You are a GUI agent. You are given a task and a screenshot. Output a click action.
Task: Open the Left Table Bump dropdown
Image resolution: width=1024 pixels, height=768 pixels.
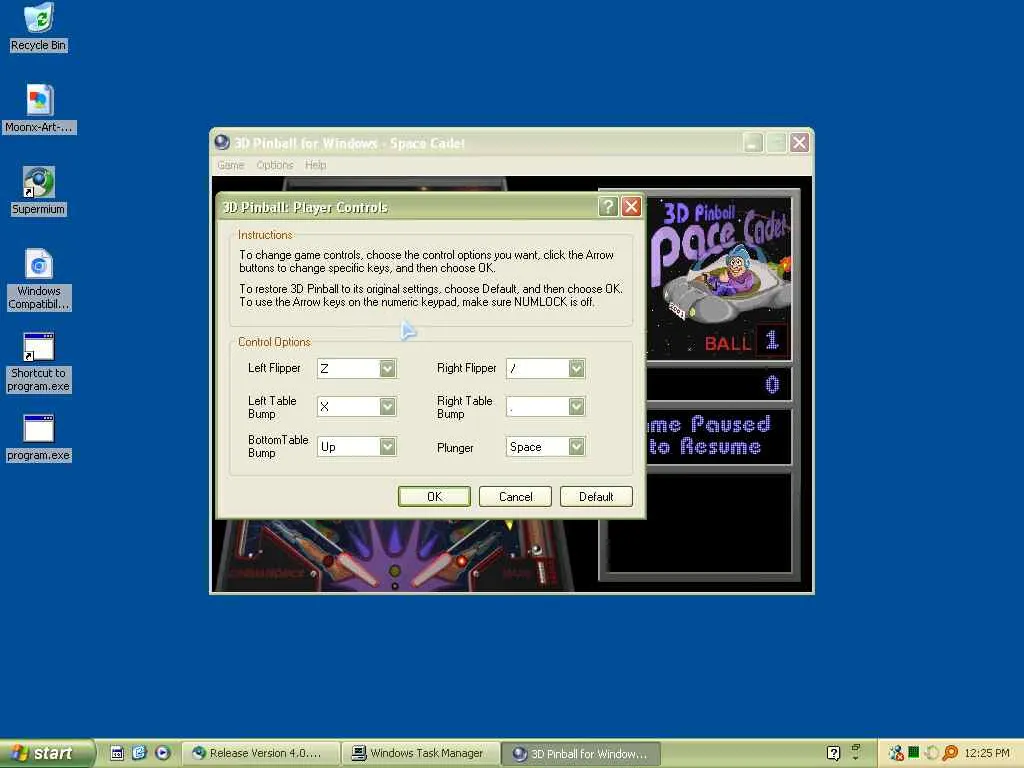(387, 407)
